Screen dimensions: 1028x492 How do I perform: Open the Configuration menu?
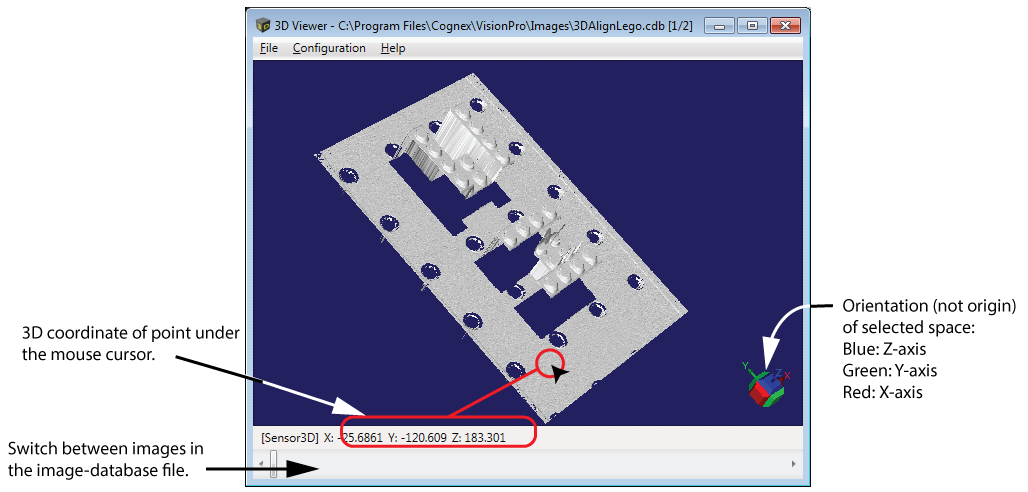click(x=329, y=48)
